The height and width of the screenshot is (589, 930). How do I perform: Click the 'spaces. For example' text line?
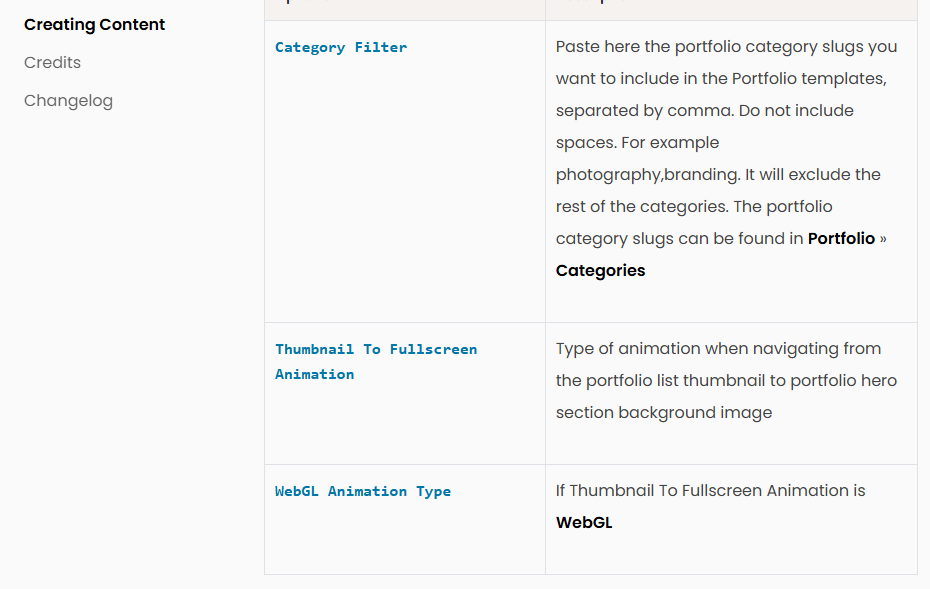click(x=637, y=142)
